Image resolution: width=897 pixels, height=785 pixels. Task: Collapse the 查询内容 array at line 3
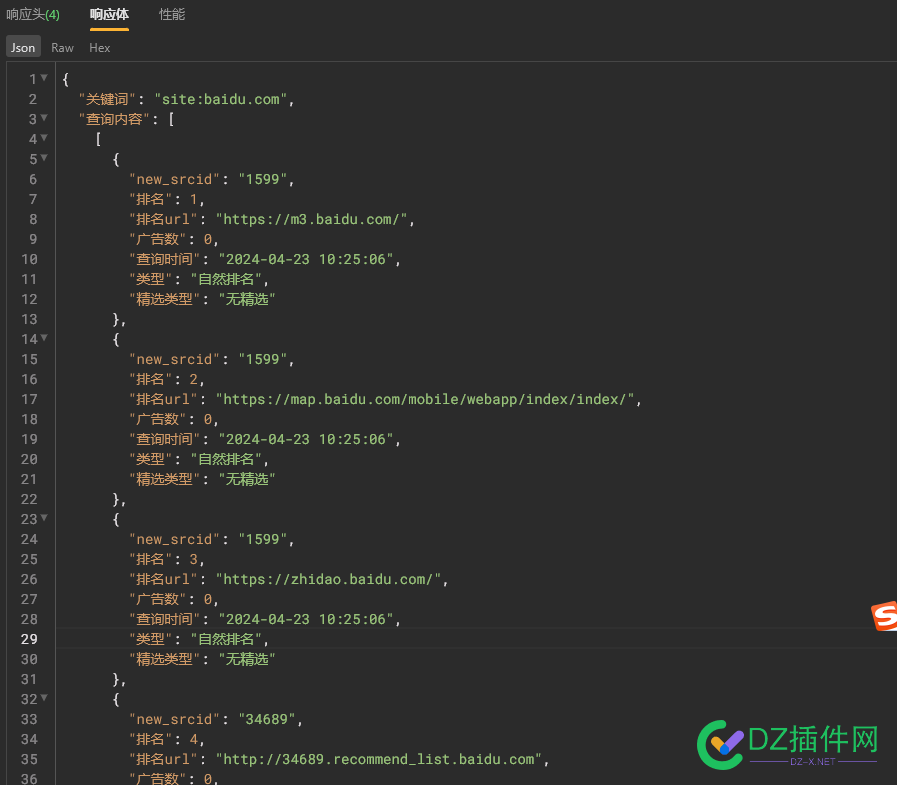44,118
